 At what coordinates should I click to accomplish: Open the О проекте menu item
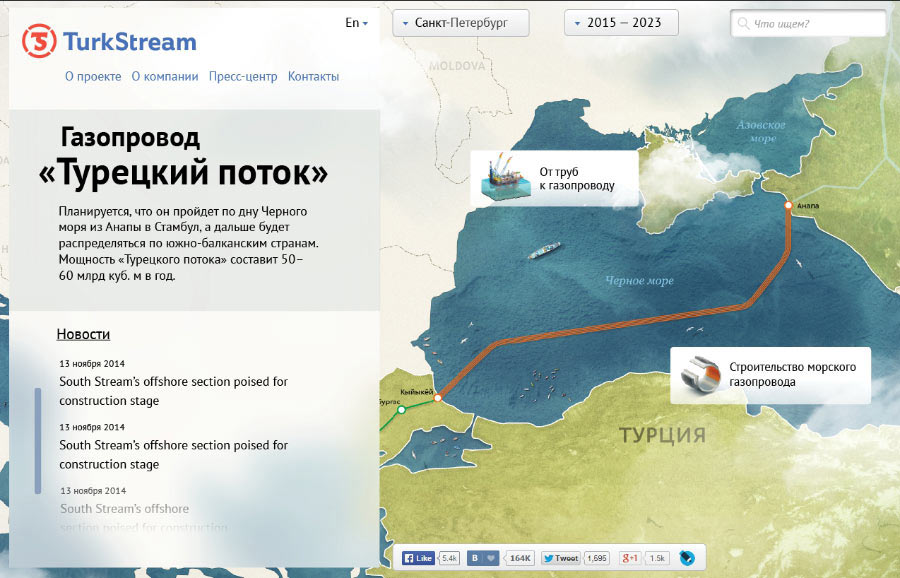[93, 76]
